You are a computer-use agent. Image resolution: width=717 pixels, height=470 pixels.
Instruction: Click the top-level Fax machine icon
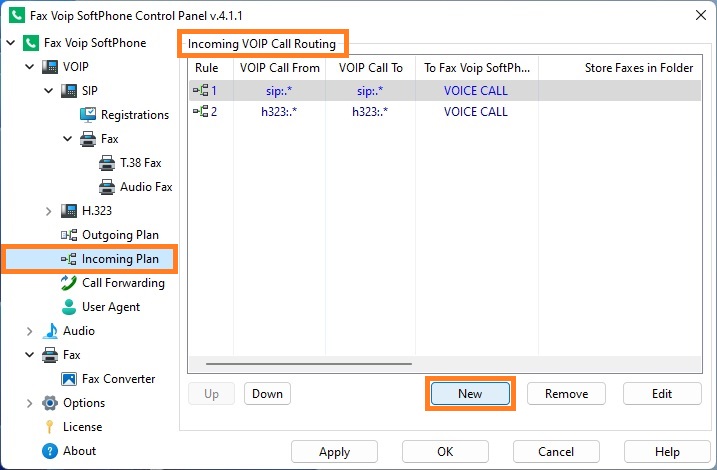pos(50,355)
